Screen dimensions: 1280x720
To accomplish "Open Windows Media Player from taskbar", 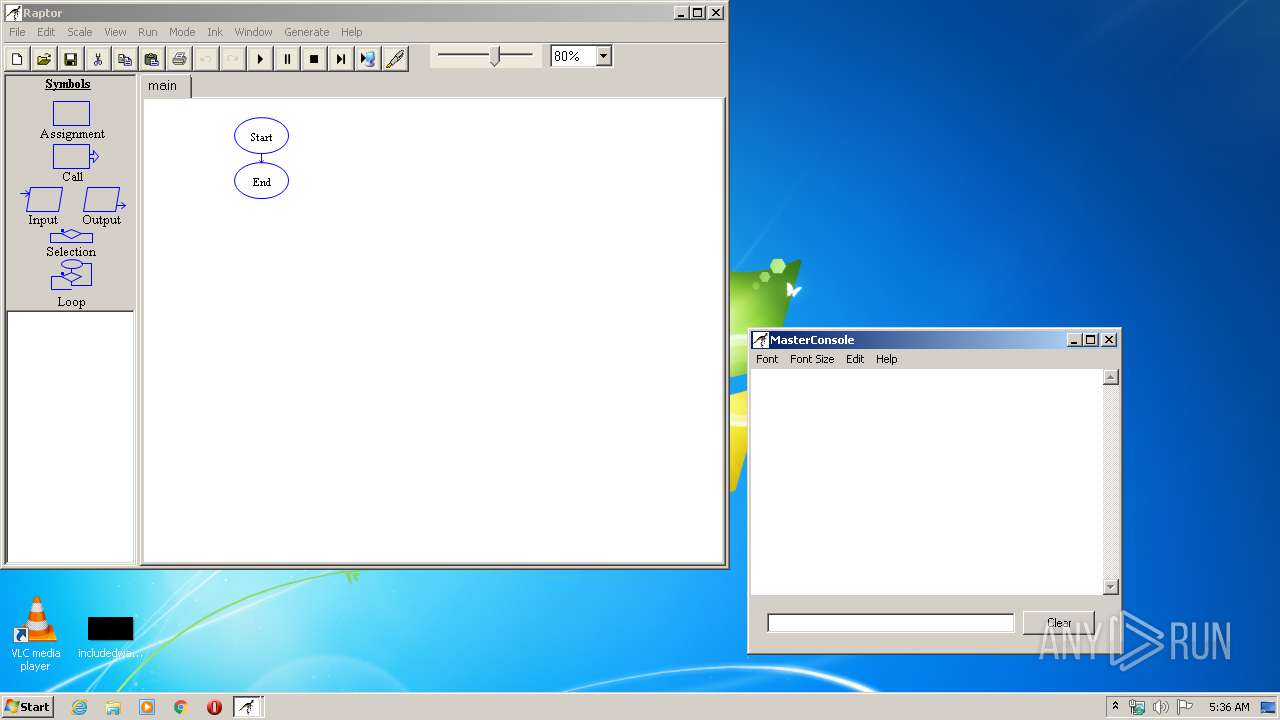I will (147, 707).
